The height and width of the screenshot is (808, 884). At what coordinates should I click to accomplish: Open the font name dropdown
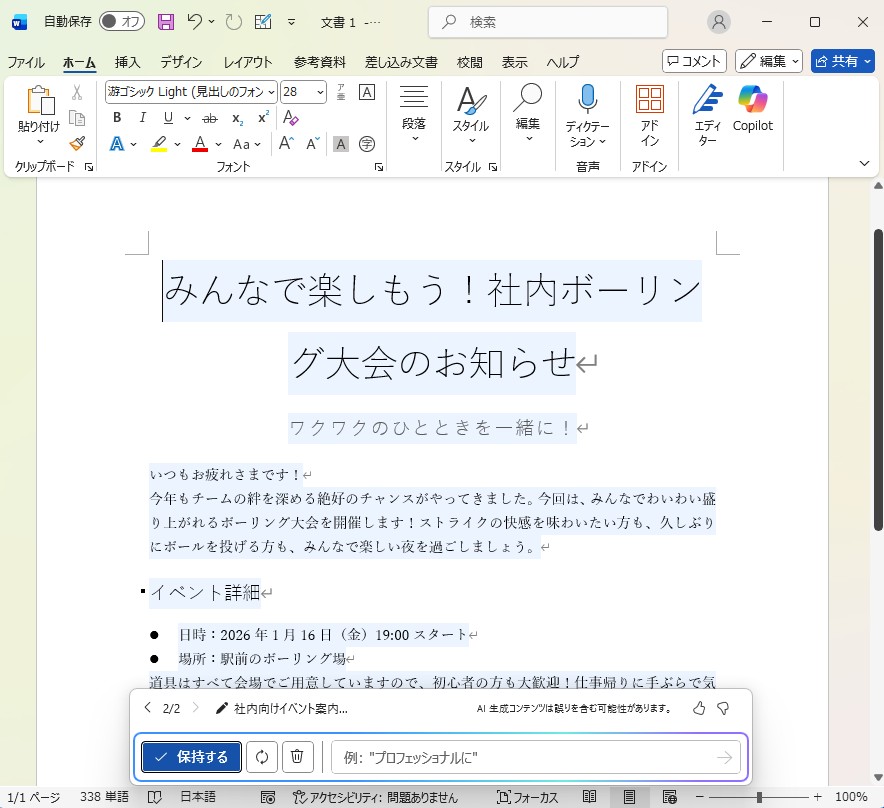click(271, 92)
